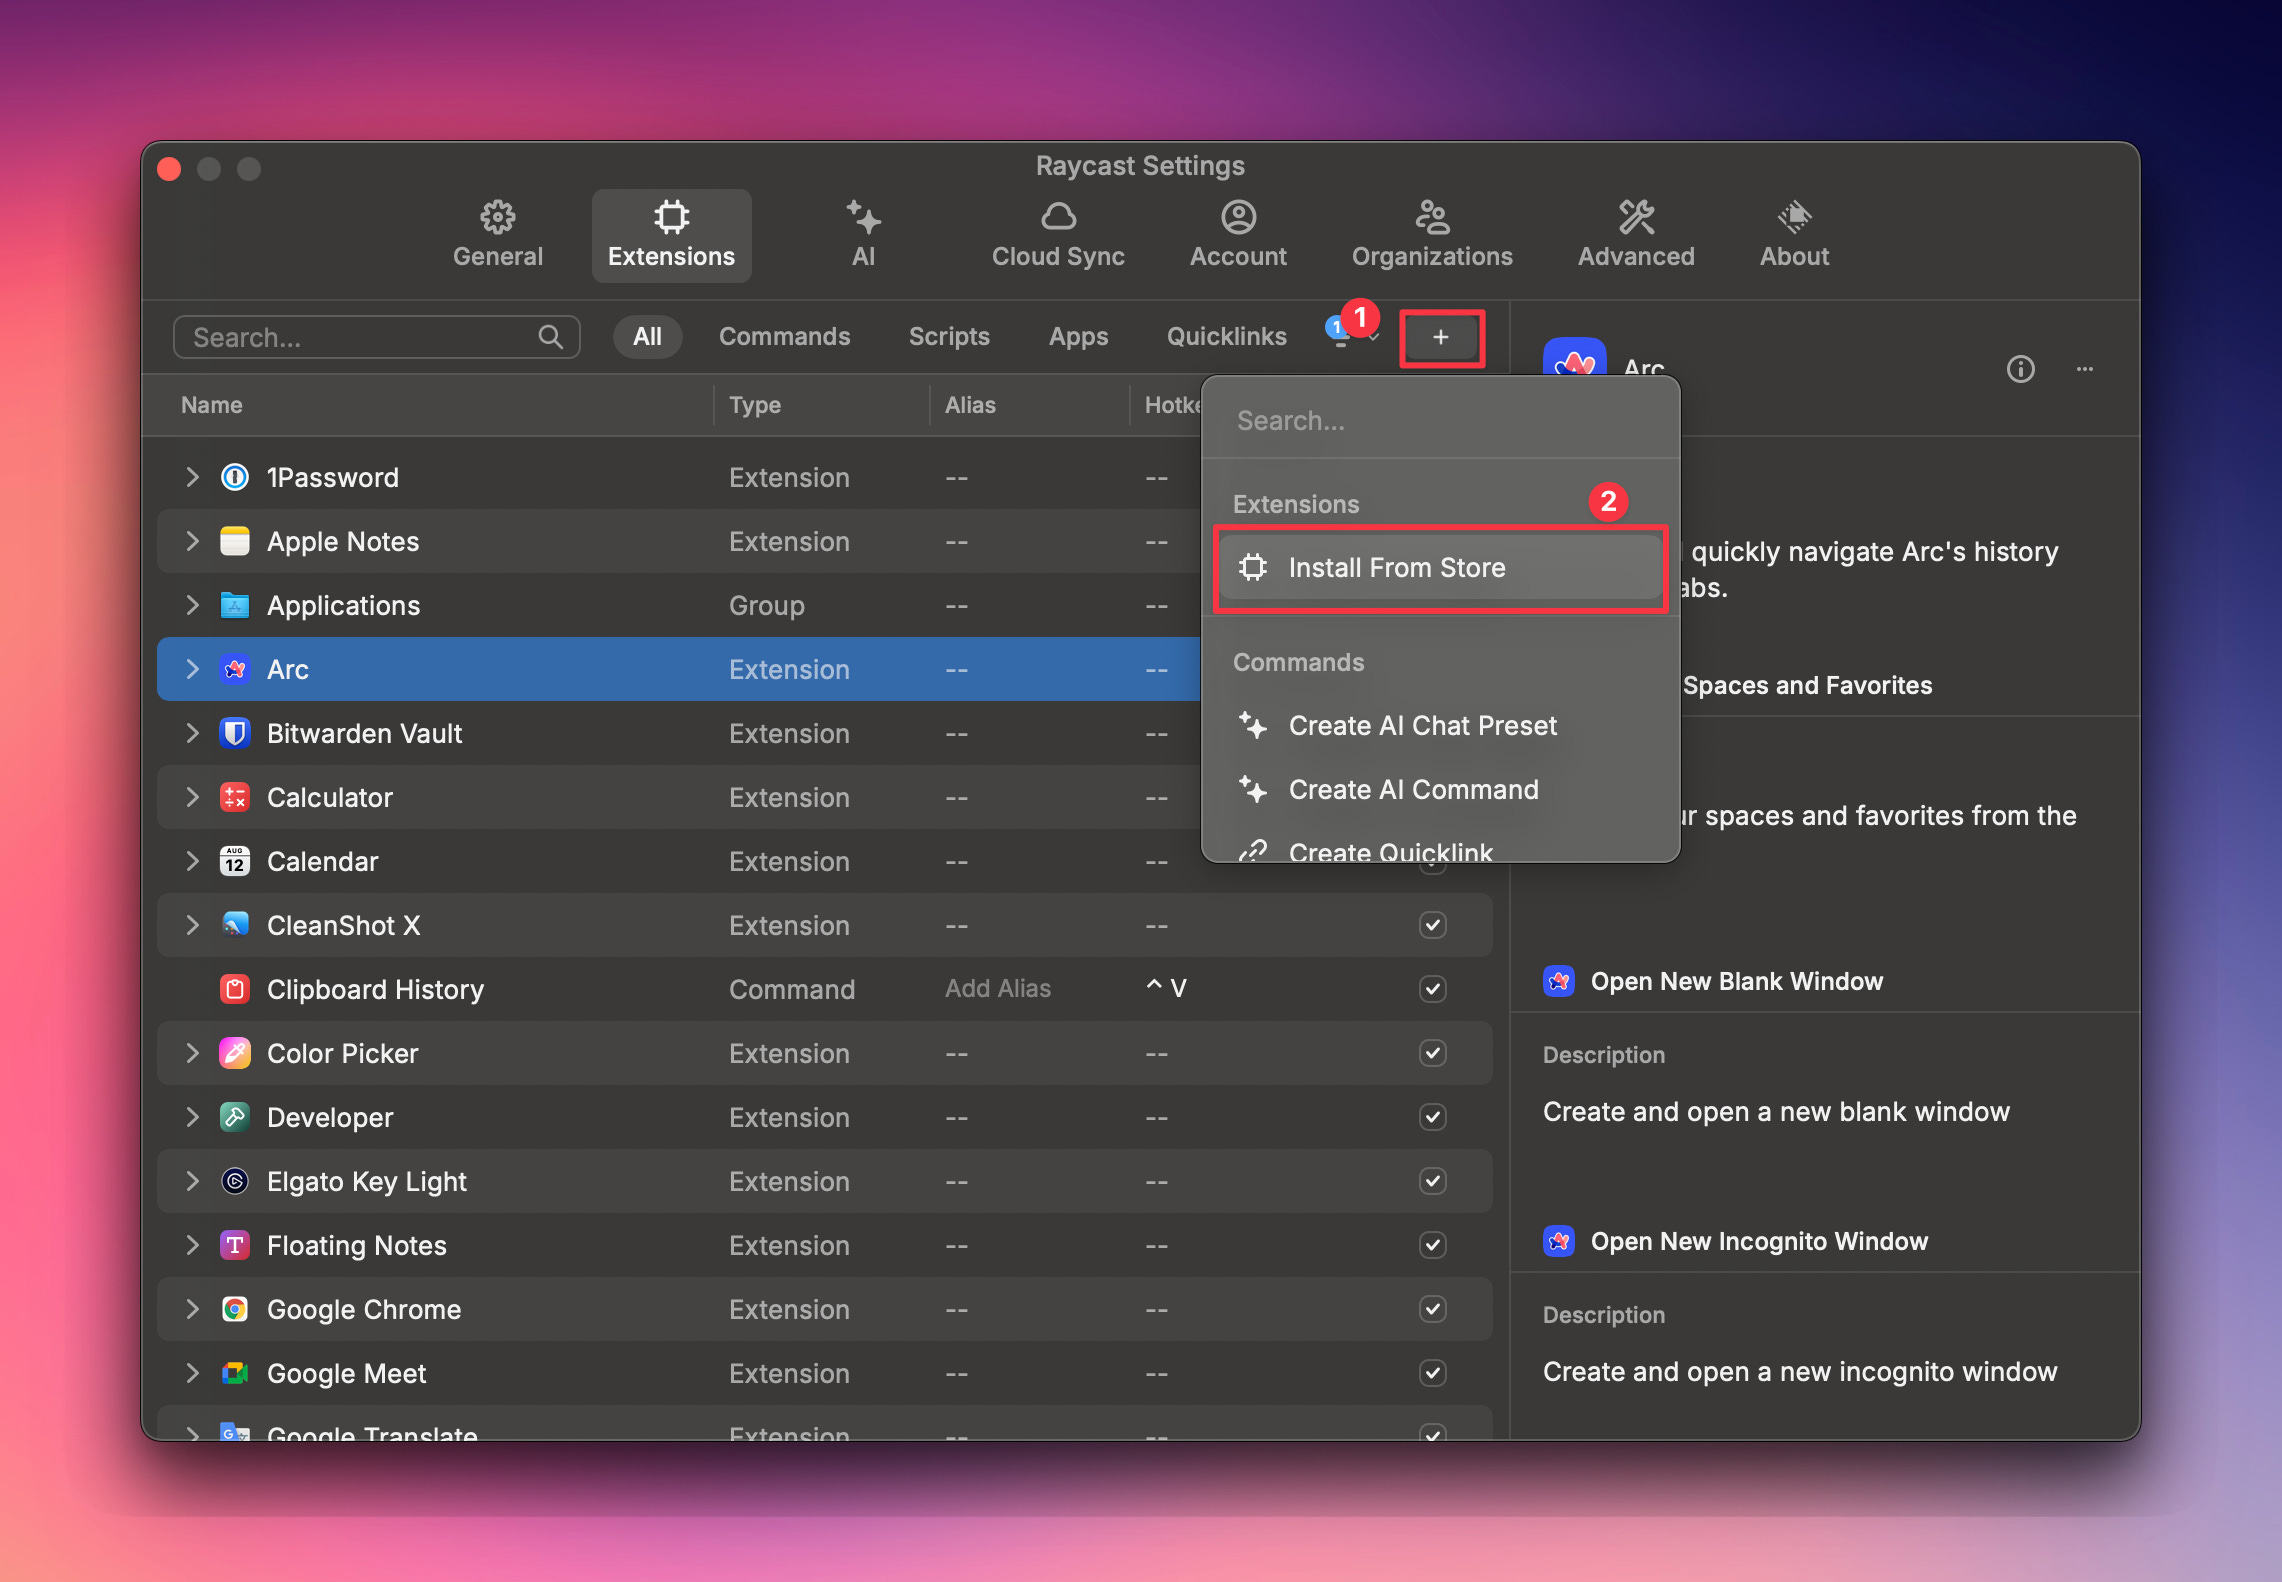Click the plus add button
This screenshot has height=1582, width=2282.
tap(1441, 338)
